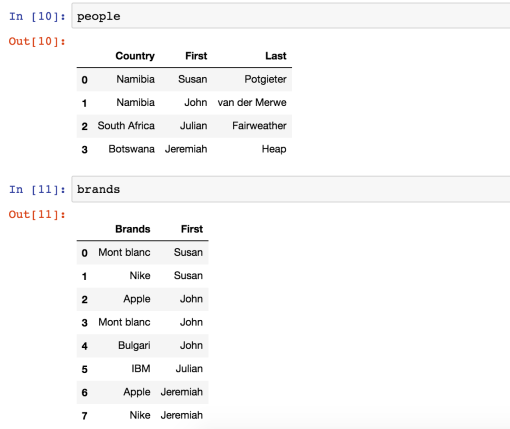This screenshot has width=510, height=429.
Task: Click Jeremiah in the people table
Action: (x=186, y=149)
